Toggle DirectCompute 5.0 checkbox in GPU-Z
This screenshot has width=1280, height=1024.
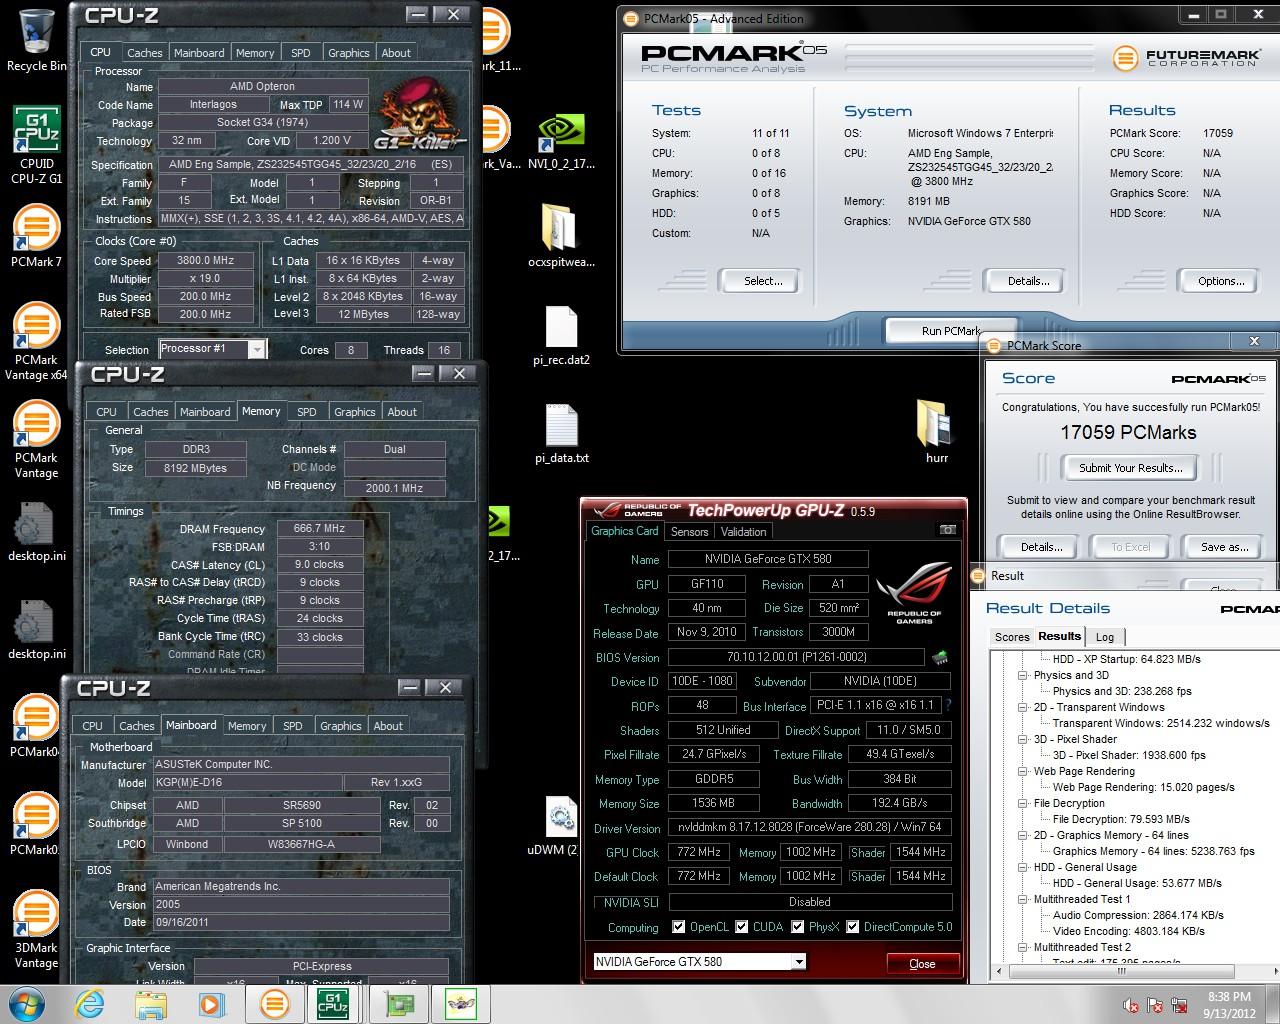(x=853, y=927)
